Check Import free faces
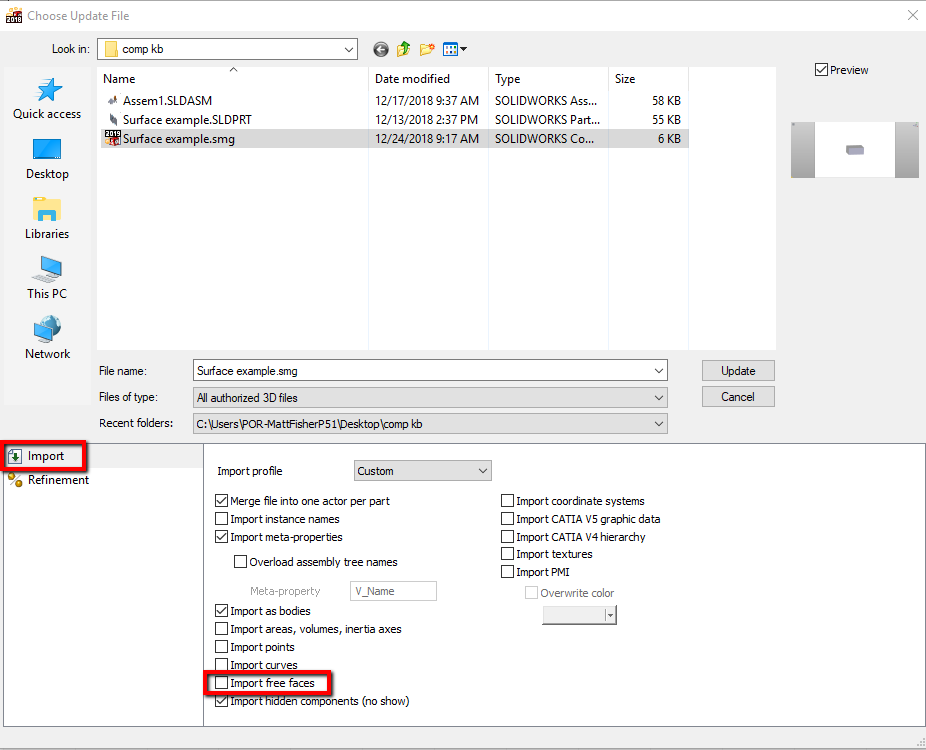 coord(221,683)
